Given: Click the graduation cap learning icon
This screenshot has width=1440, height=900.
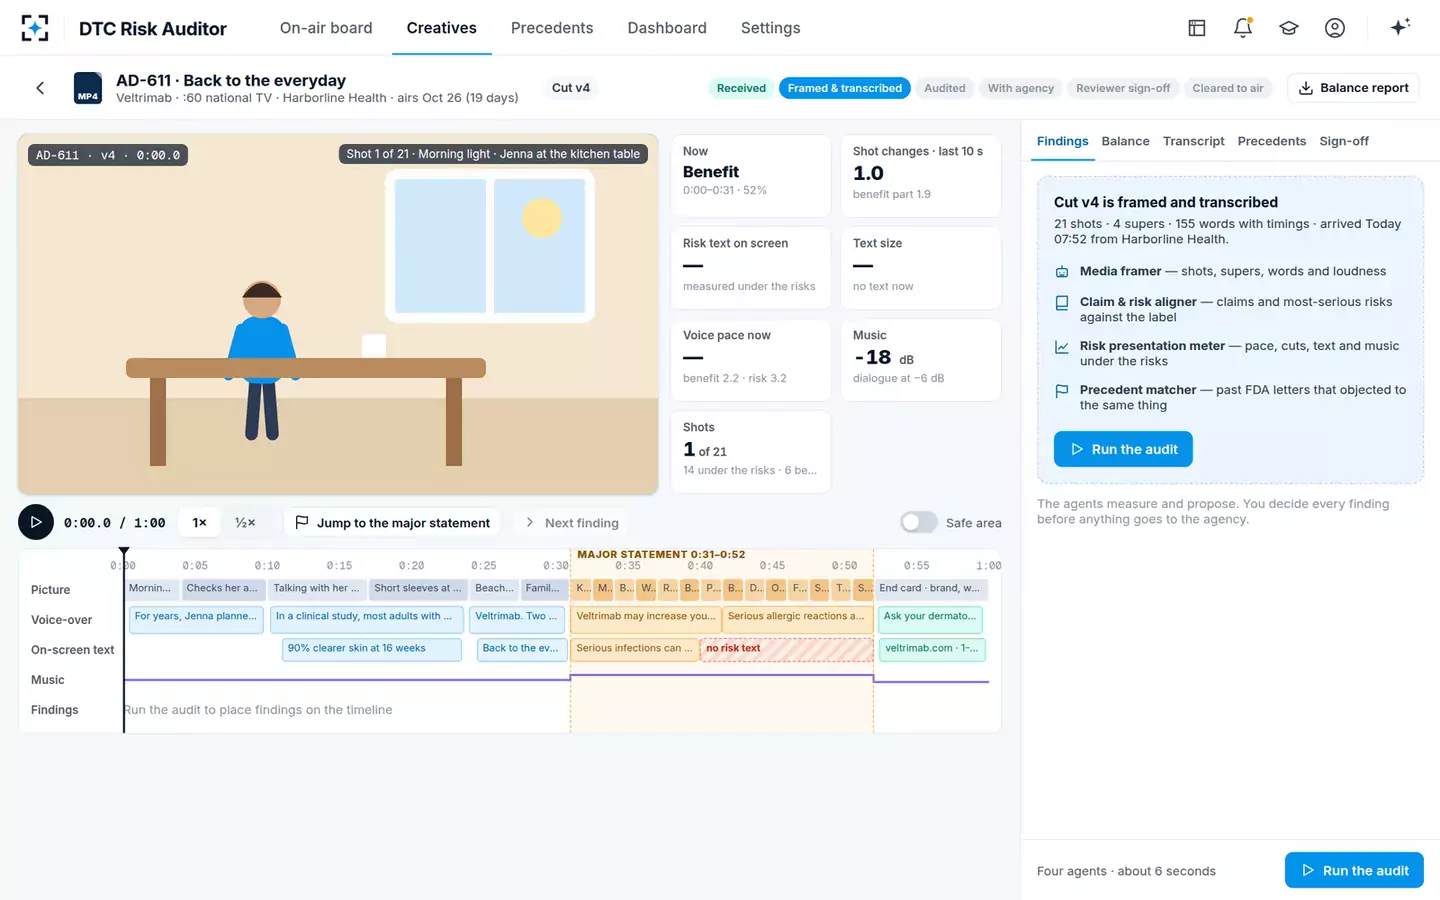Looking at the screenshot, I should click(1289, 28).
